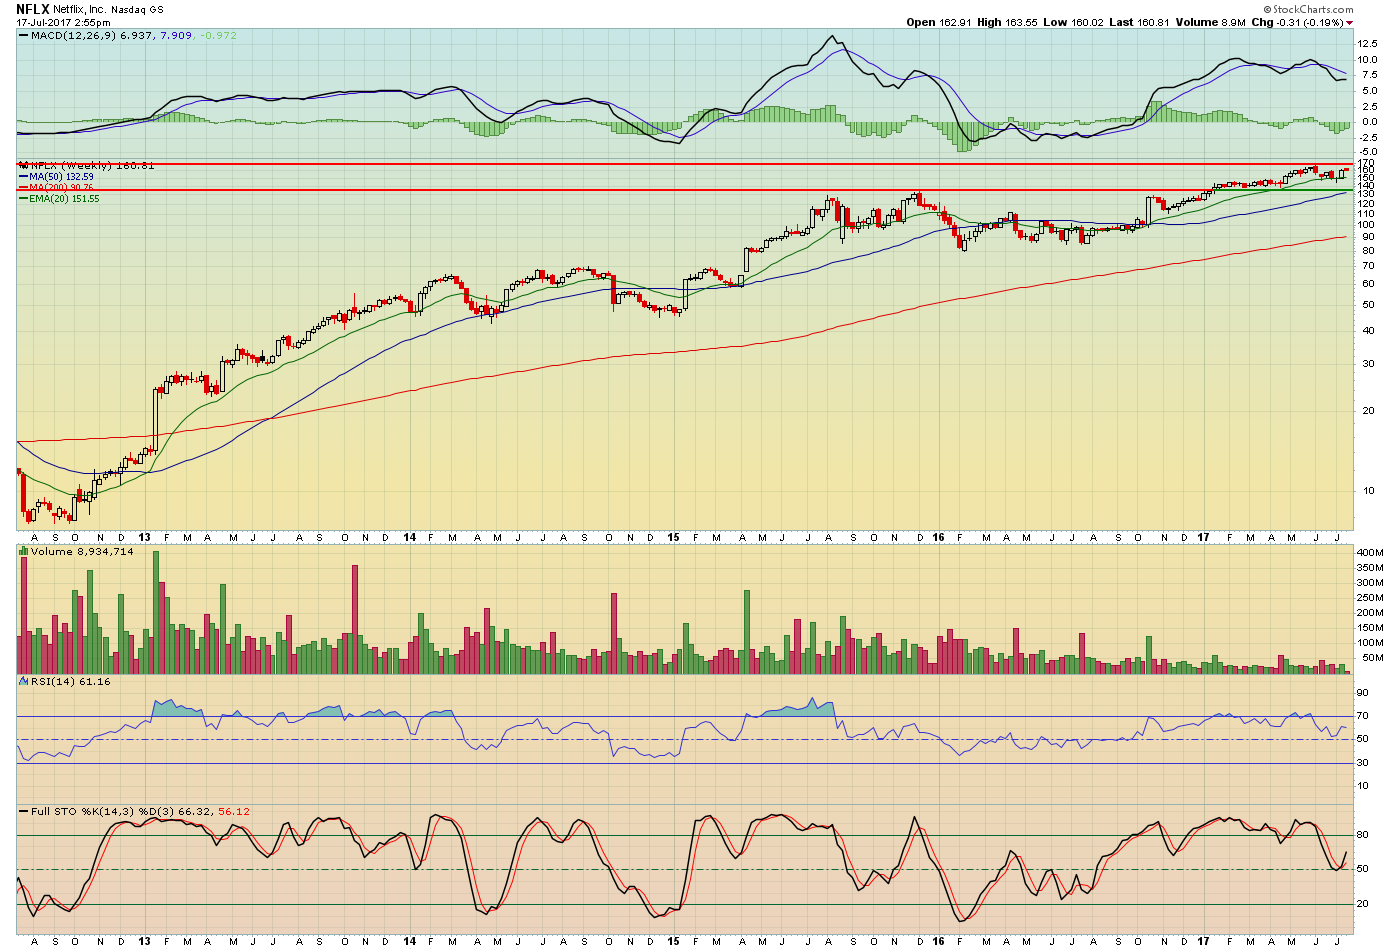Click the NFLX ticker symbol heading

[x=32, y=9]
